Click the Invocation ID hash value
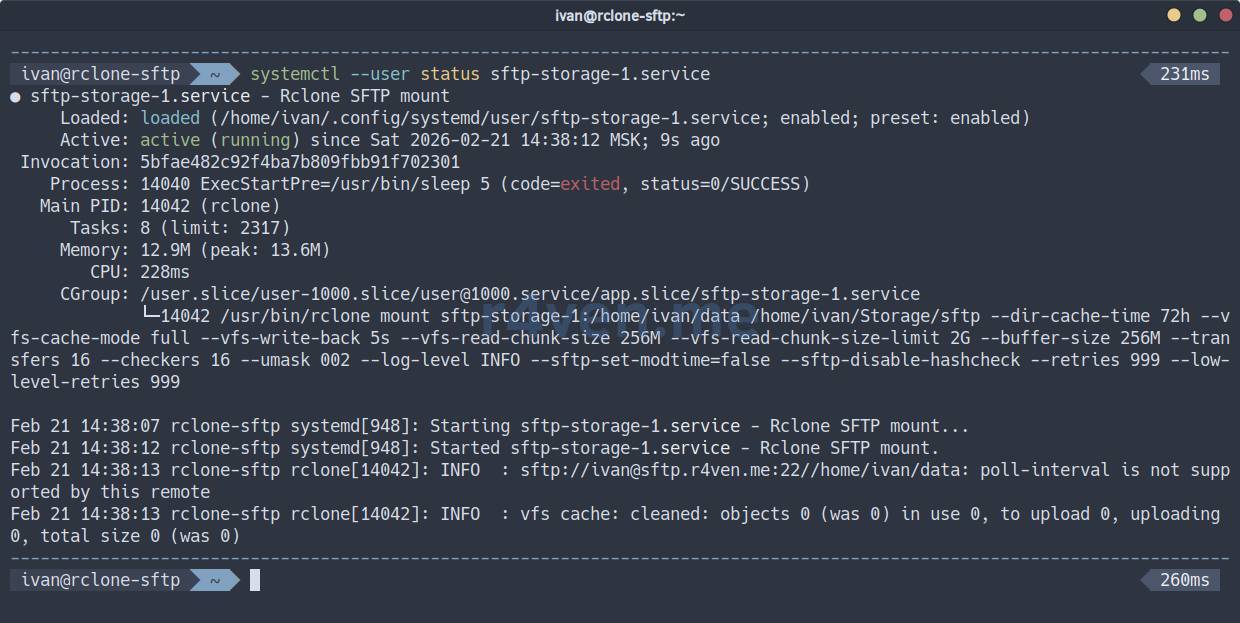1240x623 pixels. [300, 162]
